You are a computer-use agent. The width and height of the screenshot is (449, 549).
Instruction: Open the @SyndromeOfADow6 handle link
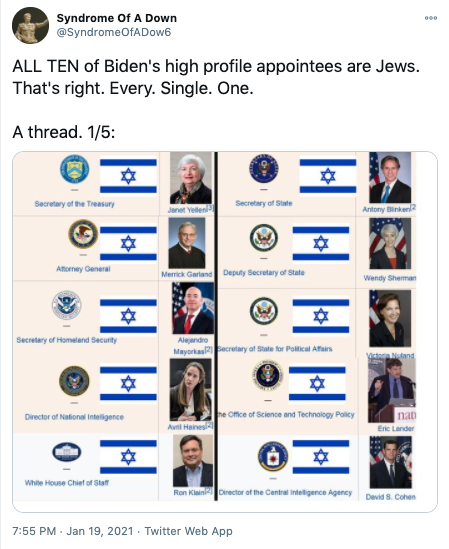(x=114, y=32)
